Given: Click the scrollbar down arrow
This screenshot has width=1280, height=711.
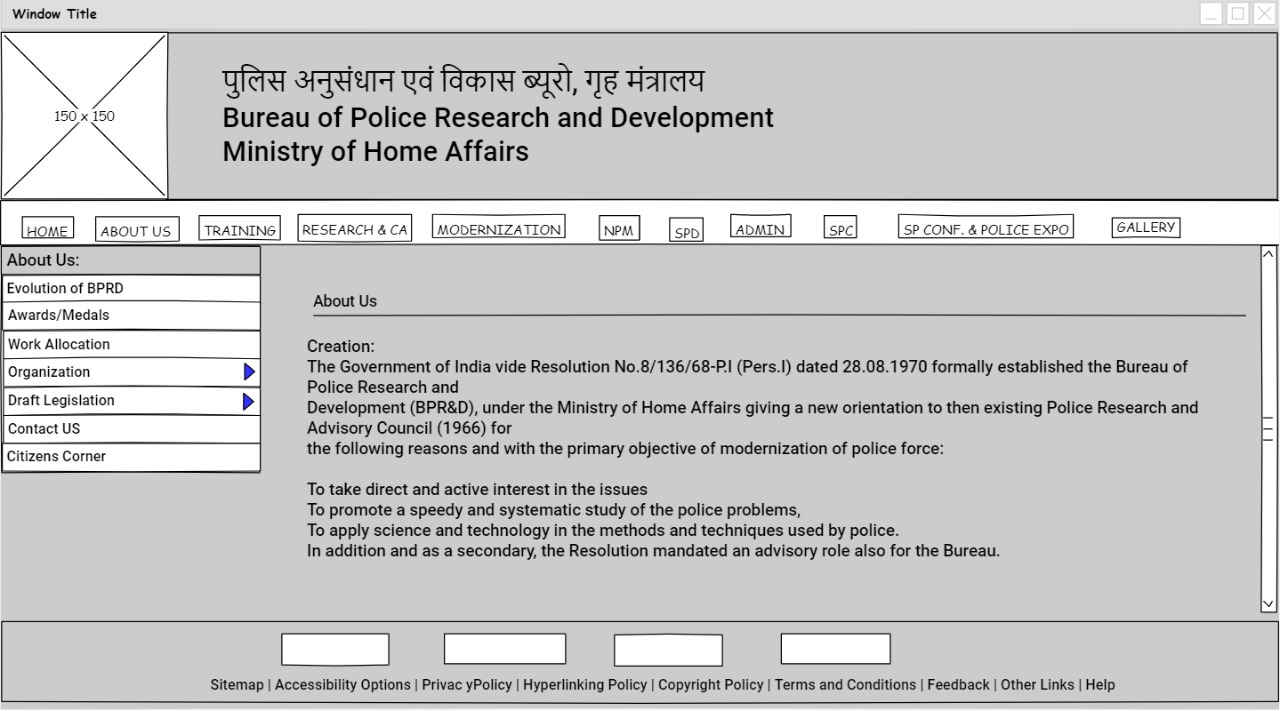Looking at the screenshot, I should coord(1269,603).
